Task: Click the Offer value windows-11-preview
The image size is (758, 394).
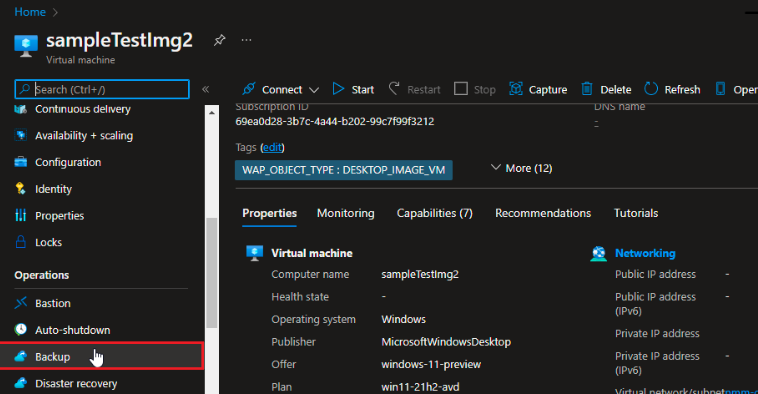Action: click(x=431, y=365)
